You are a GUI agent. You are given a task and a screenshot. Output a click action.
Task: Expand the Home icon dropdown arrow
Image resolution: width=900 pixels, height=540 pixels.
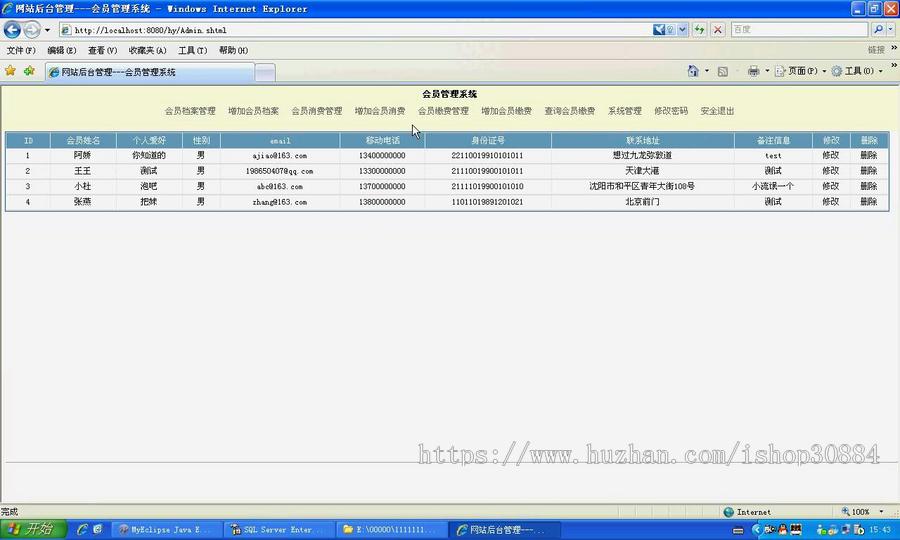coord(707,71)
